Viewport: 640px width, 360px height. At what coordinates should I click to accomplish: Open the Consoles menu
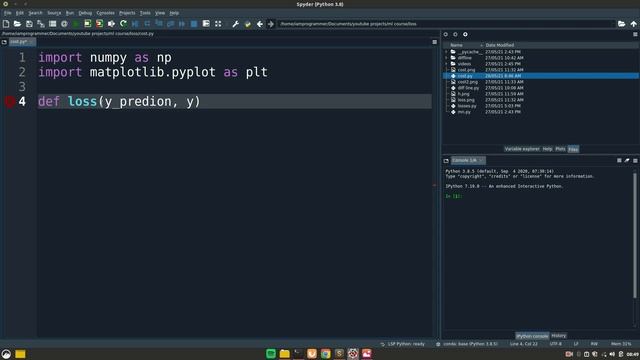point(105,13)
